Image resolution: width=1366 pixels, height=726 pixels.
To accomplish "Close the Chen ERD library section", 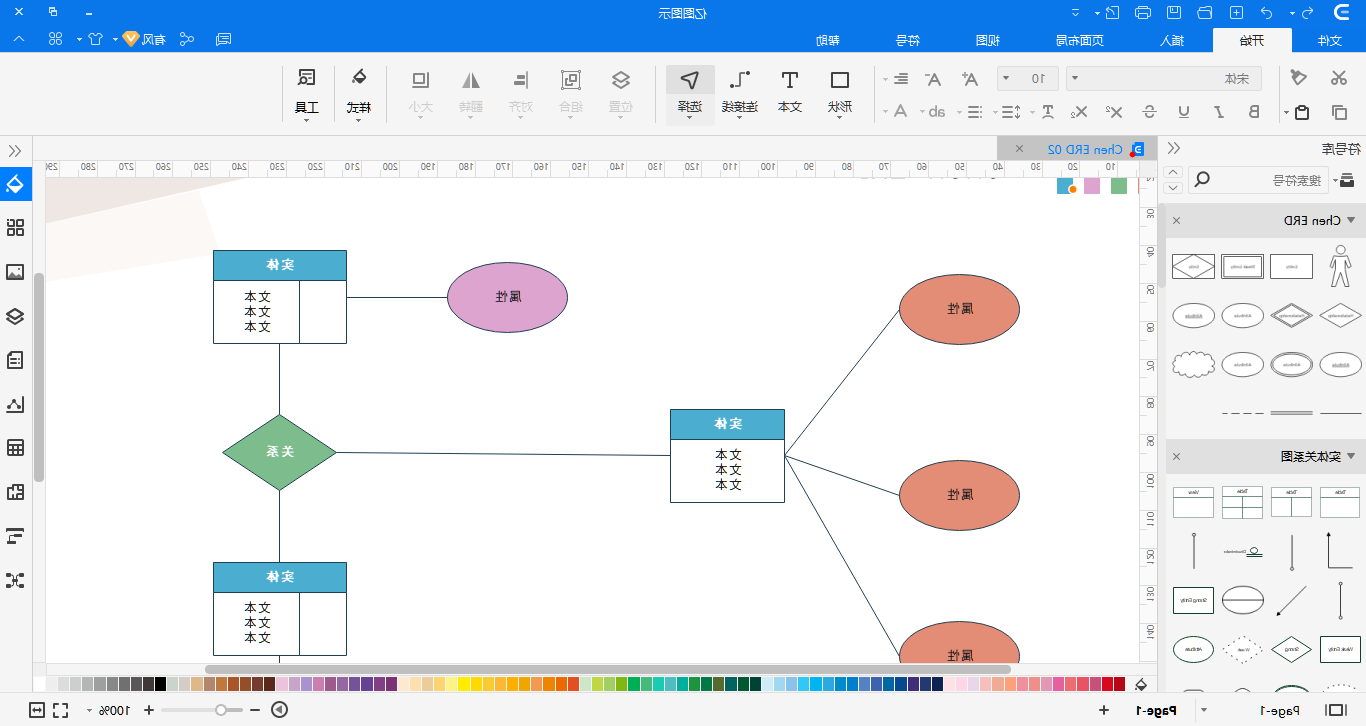I will tap(1176, 220).
